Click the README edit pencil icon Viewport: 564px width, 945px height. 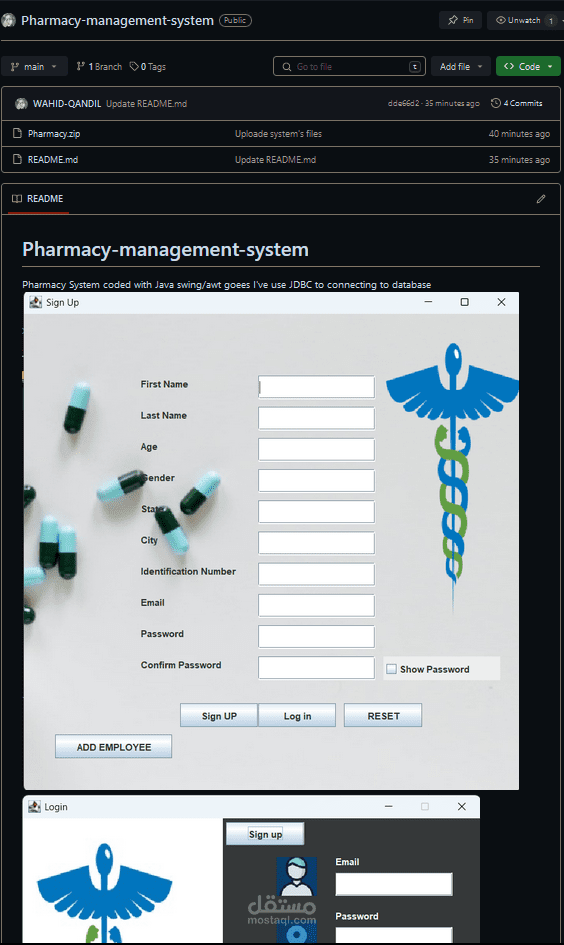click(x=540, y=199)
